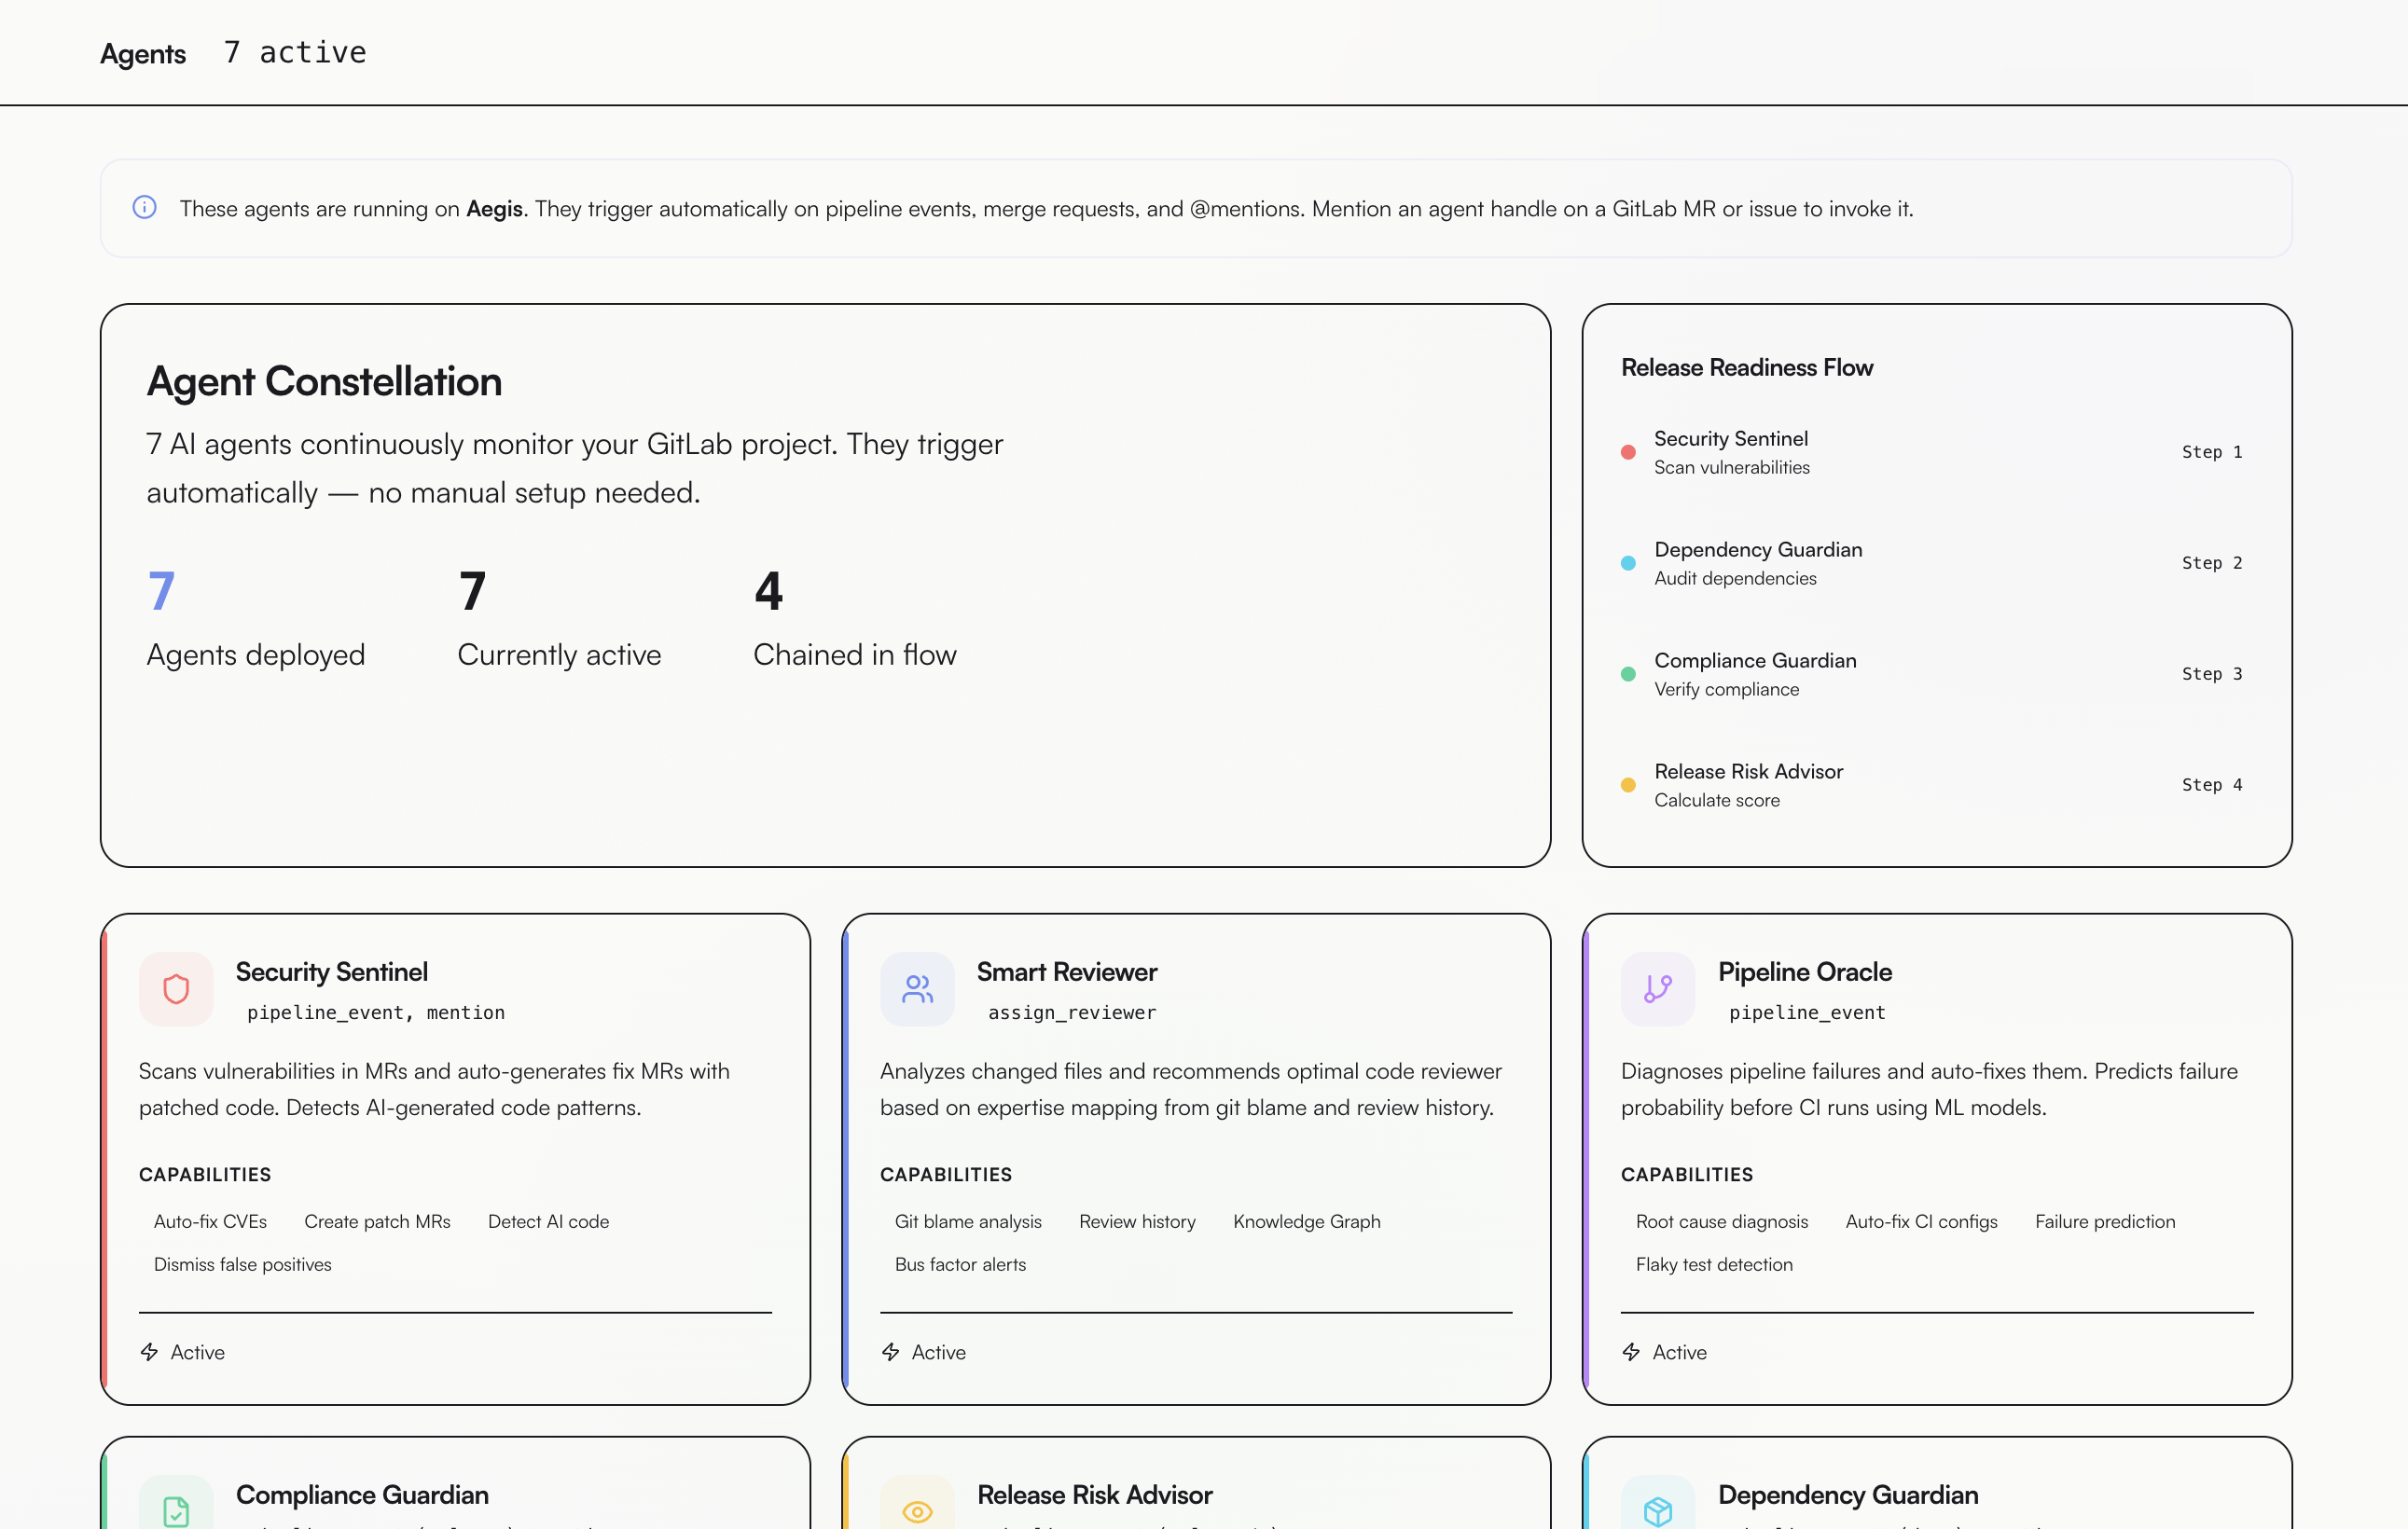
Task: Click the "Auto-fix CVEs" capability tag
Action: coord(210,1221)
